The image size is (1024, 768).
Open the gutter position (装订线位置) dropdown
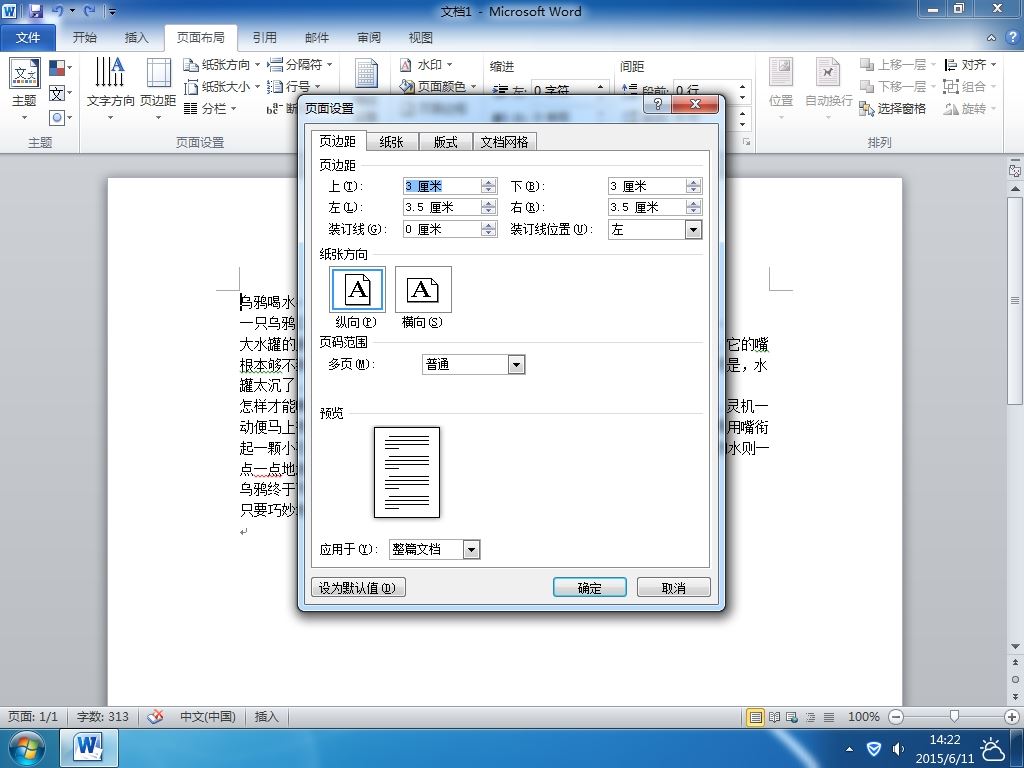pos(694,229)
